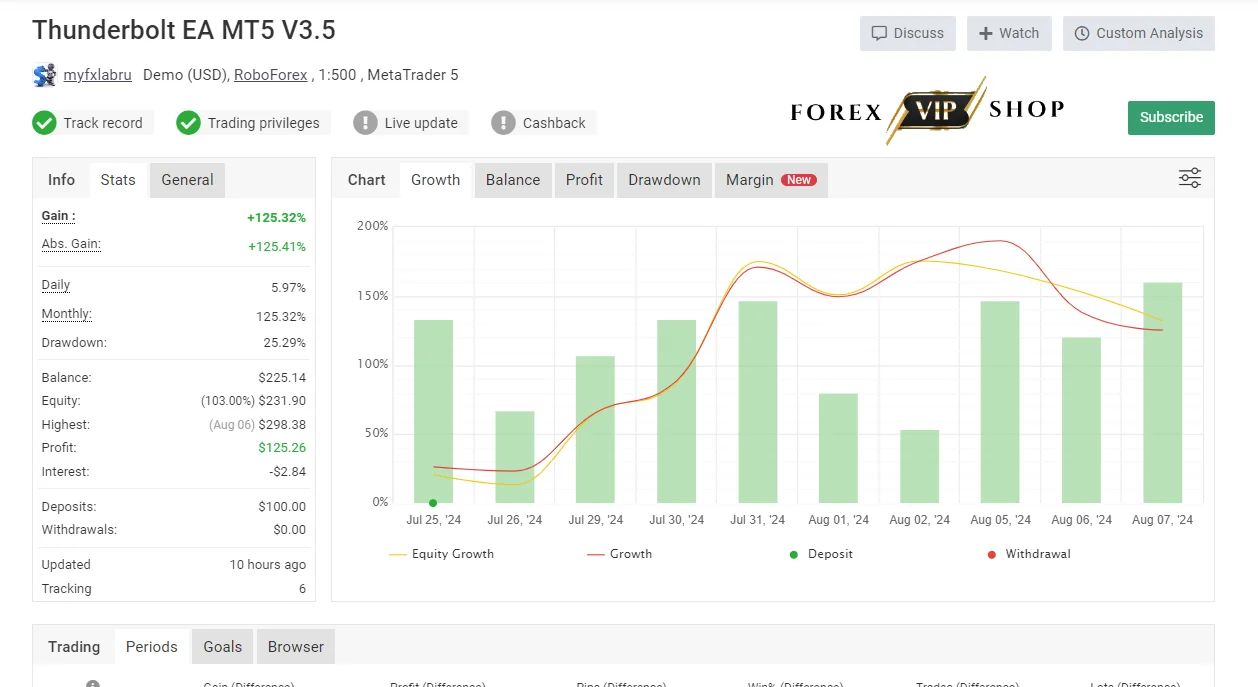
Task: Click the Forex VIP Shop logo
Action: [927, 111]
